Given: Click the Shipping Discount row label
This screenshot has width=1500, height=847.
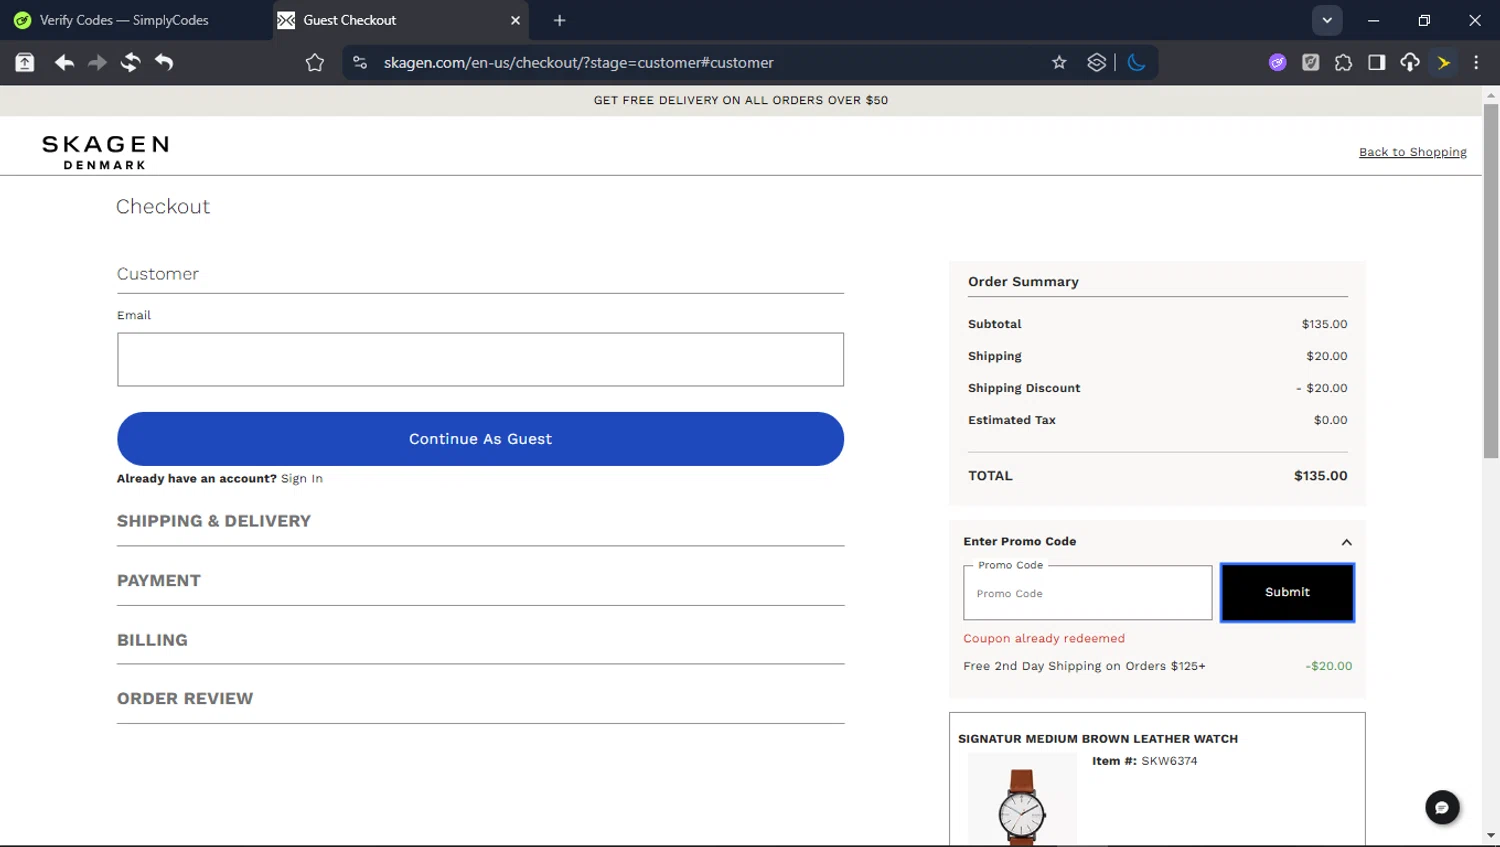Looking at the screenshot, I should point(1024,388).
